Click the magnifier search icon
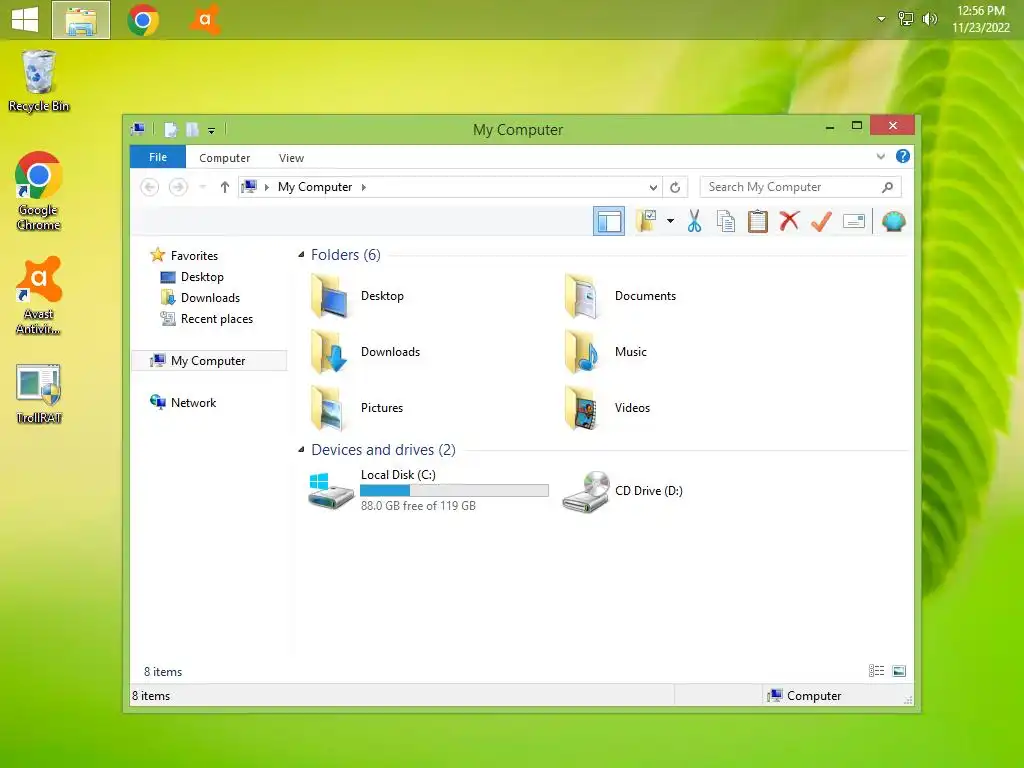This screenshot has width=1024, height=768. point(887,187)
